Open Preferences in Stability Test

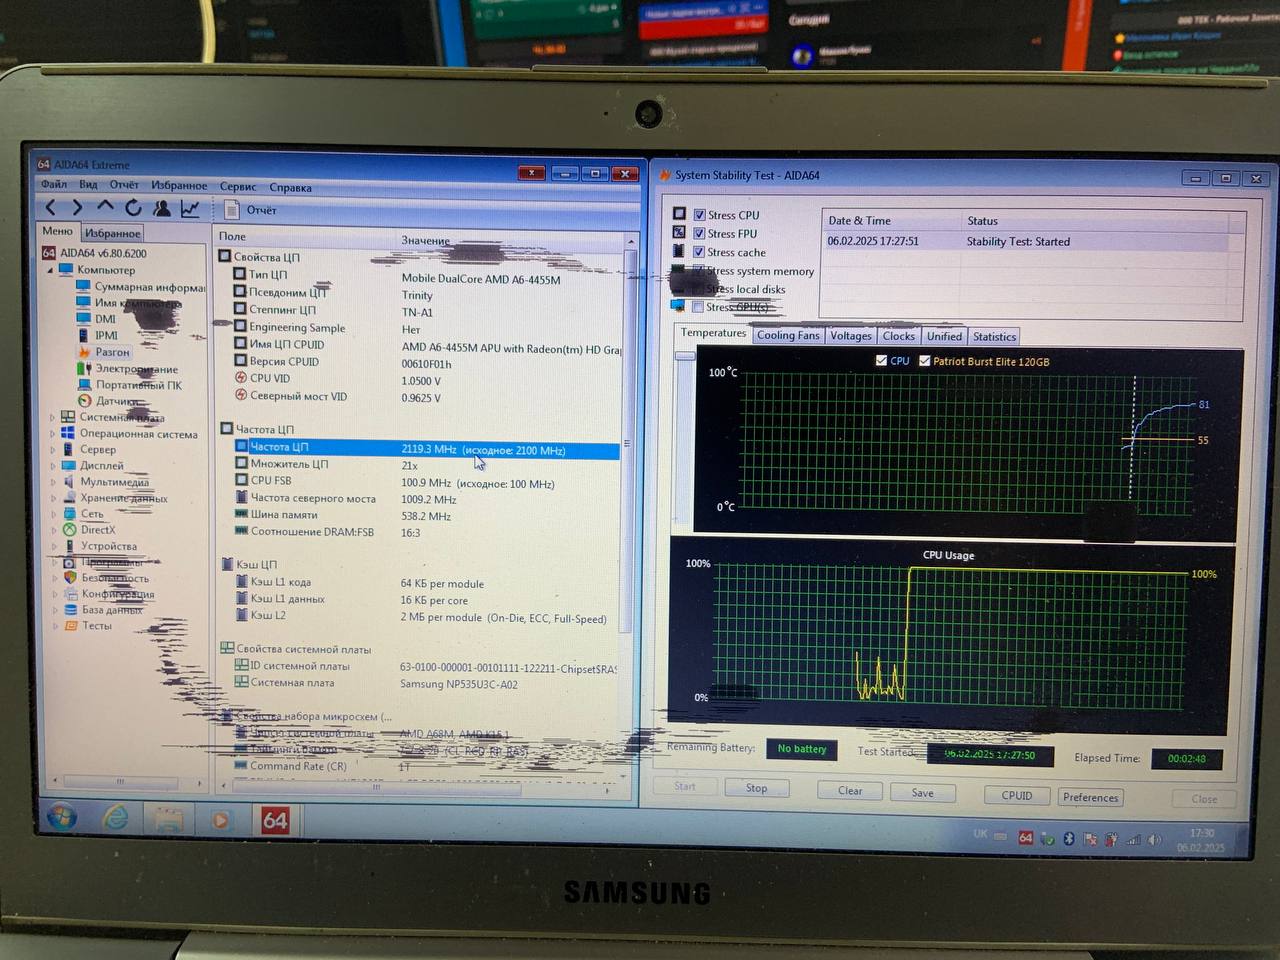pos(1091,797)
